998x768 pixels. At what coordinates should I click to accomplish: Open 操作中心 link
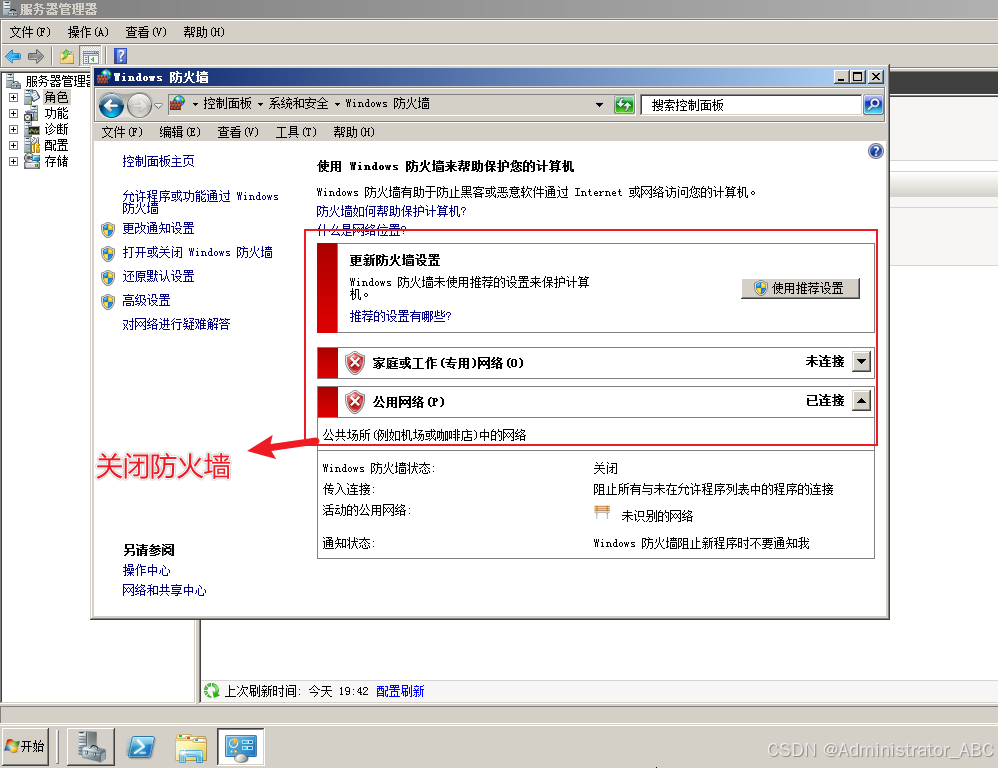click(x=146, y=570)
